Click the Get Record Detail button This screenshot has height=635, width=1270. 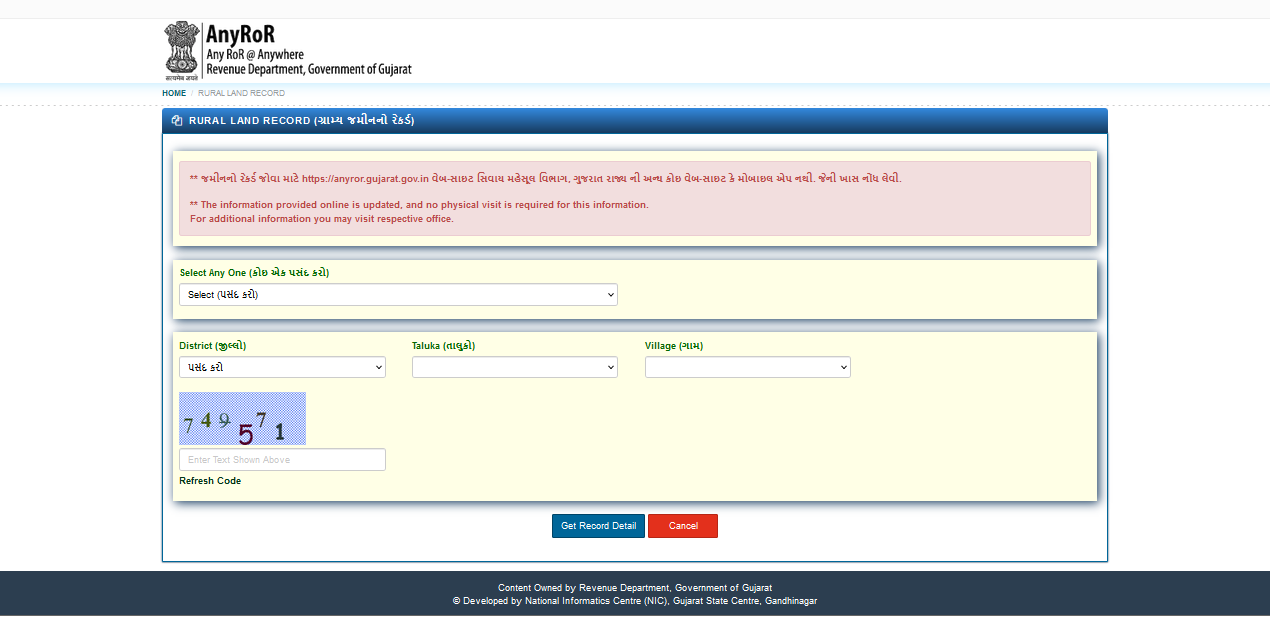point(598,525)
